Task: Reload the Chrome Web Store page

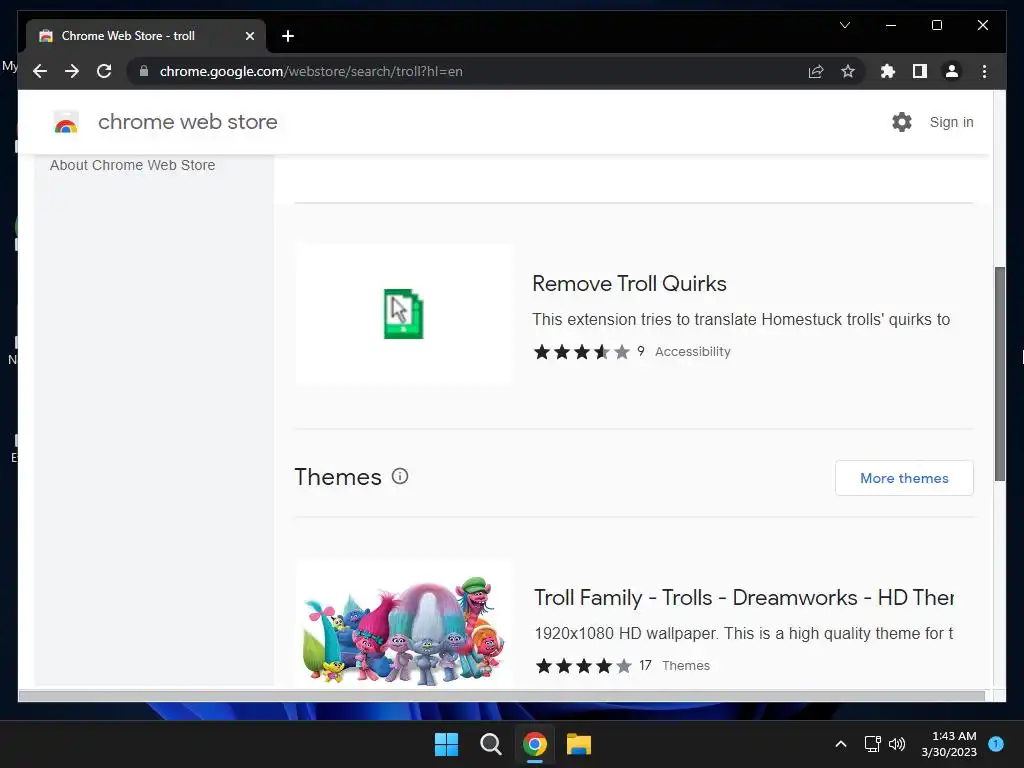Action: (104, 71)
